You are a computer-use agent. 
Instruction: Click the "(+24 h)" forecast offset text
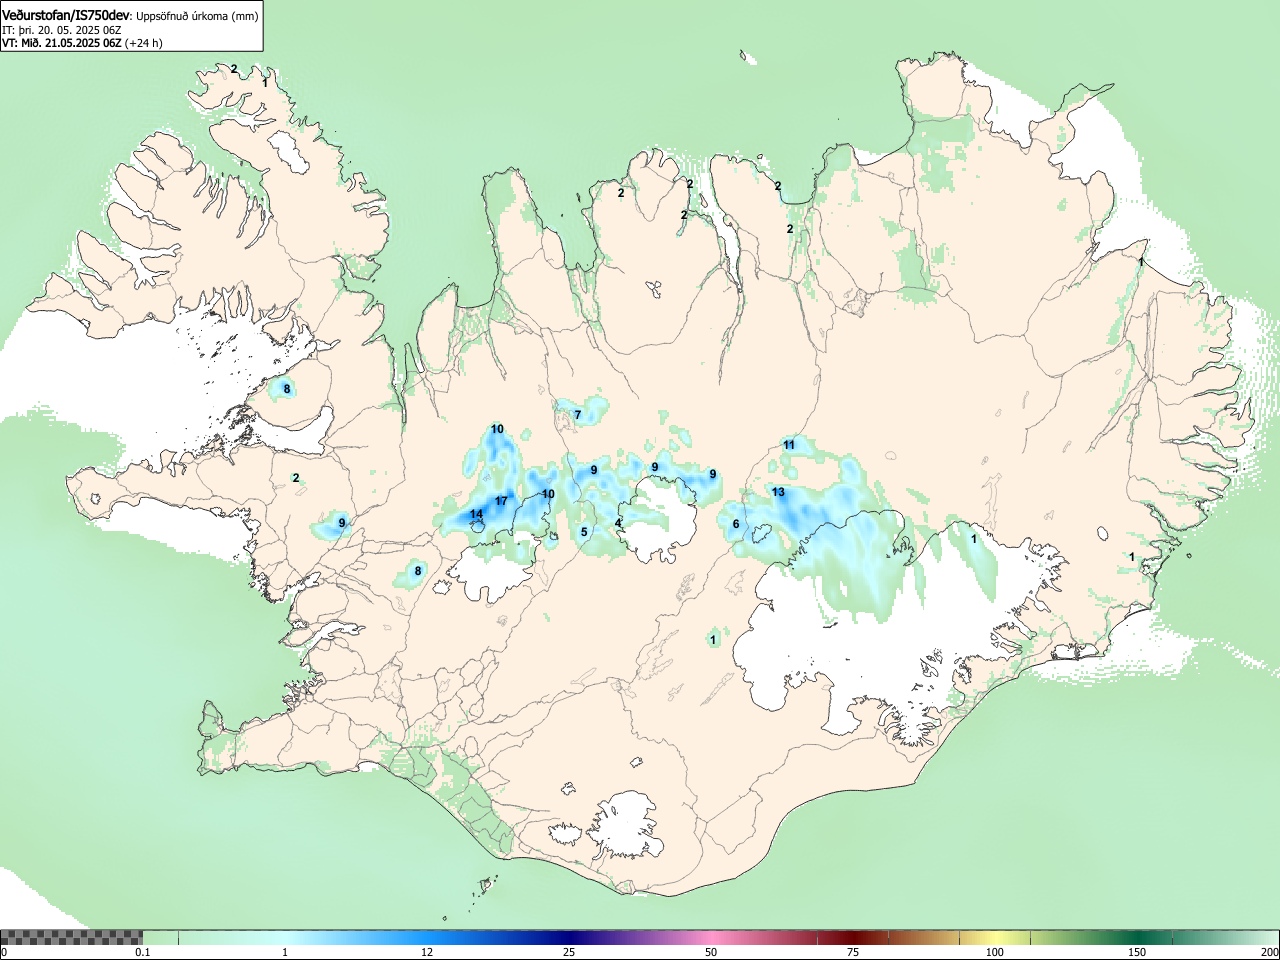pos(144,43)
